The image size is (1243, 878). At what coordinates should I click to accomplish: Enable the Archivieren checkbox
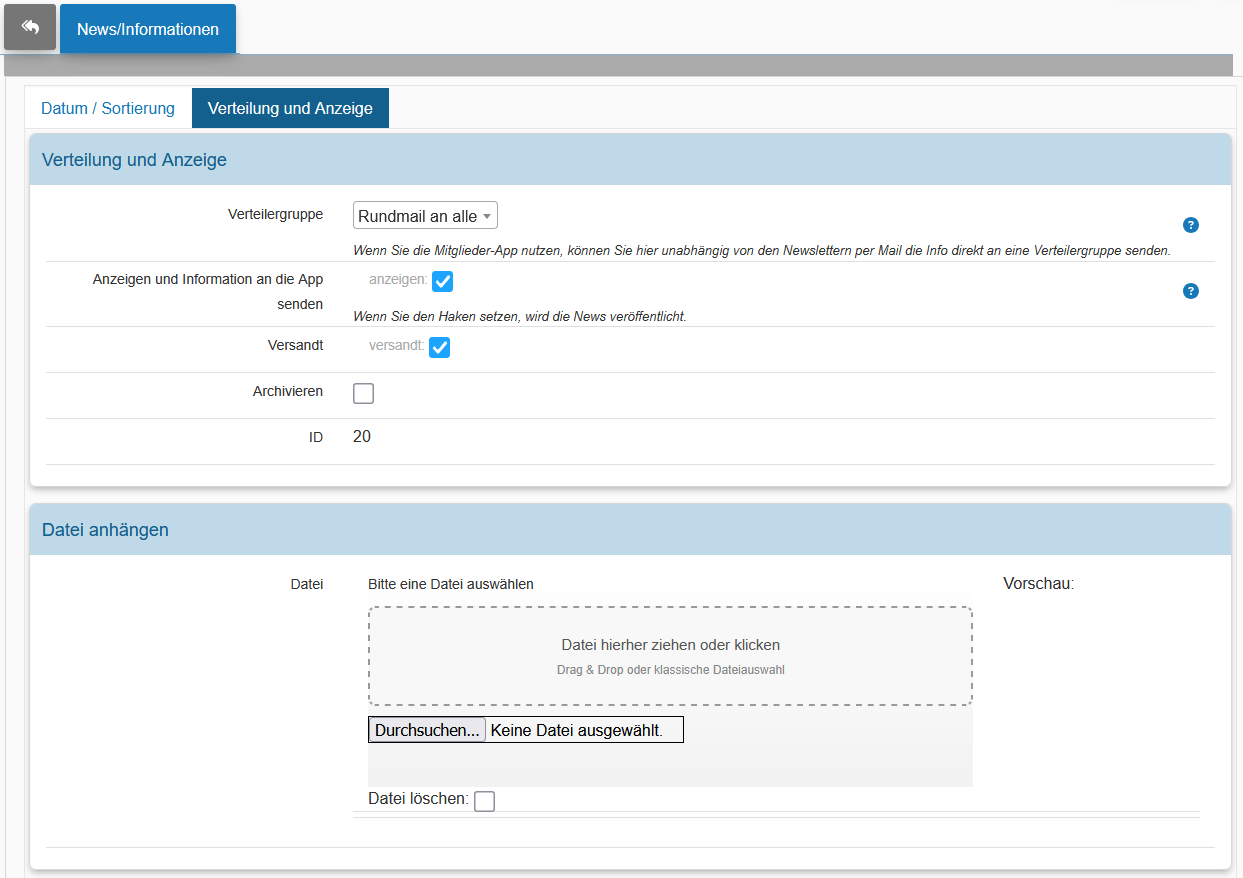(364, 393)
